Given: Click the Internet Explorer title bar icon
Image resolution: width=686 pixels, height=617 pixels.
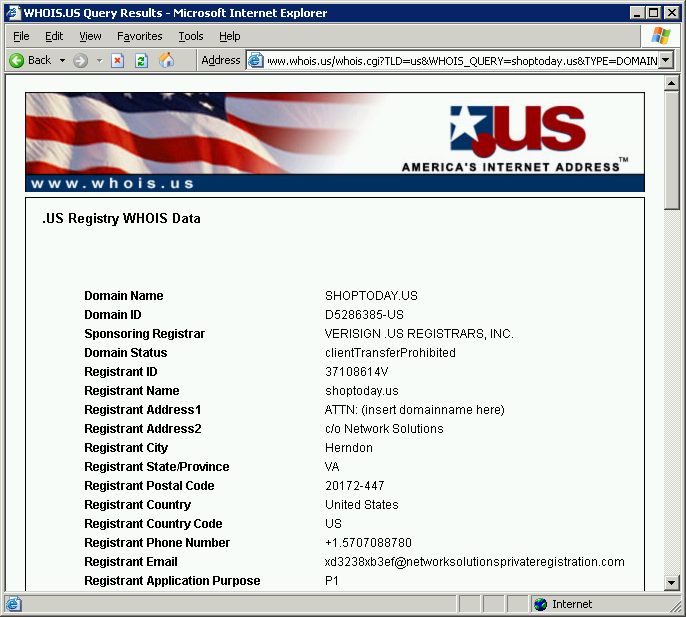Looking at the screenshot, I should pyautogui.click(x=13, y=13).
